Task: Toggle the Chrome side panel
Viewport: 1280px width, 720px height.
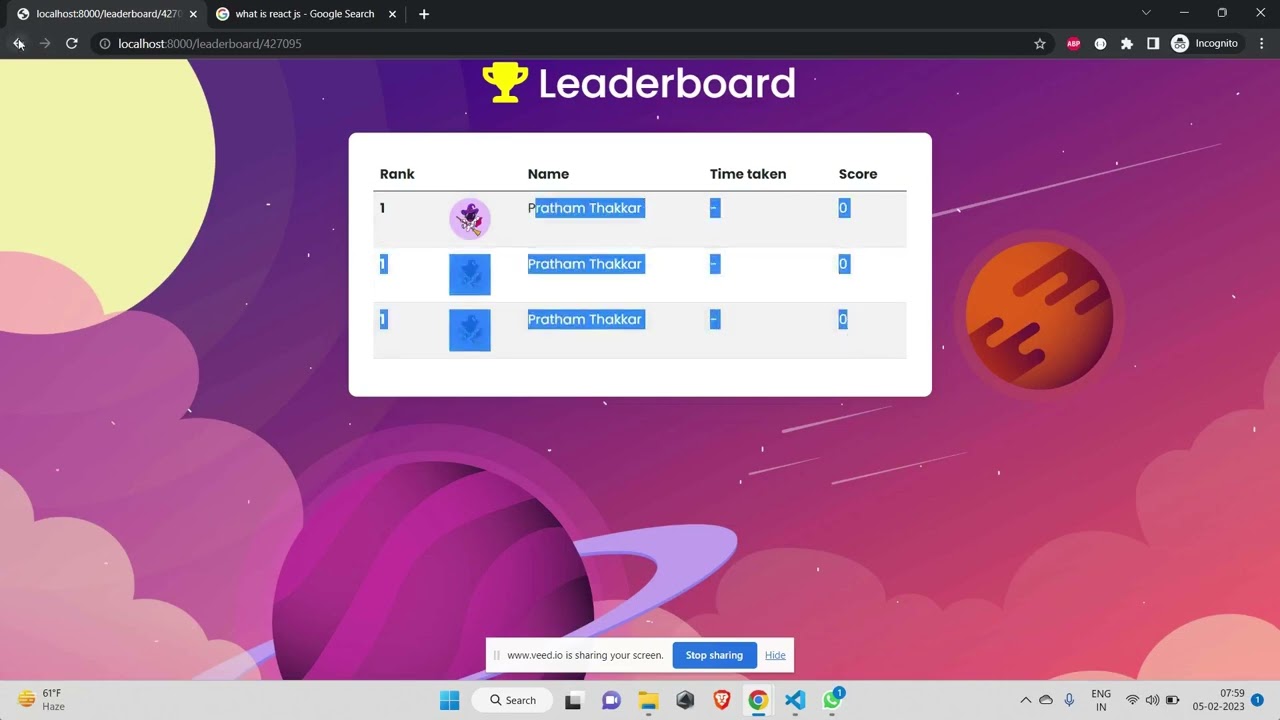Action: point(1153,44)
